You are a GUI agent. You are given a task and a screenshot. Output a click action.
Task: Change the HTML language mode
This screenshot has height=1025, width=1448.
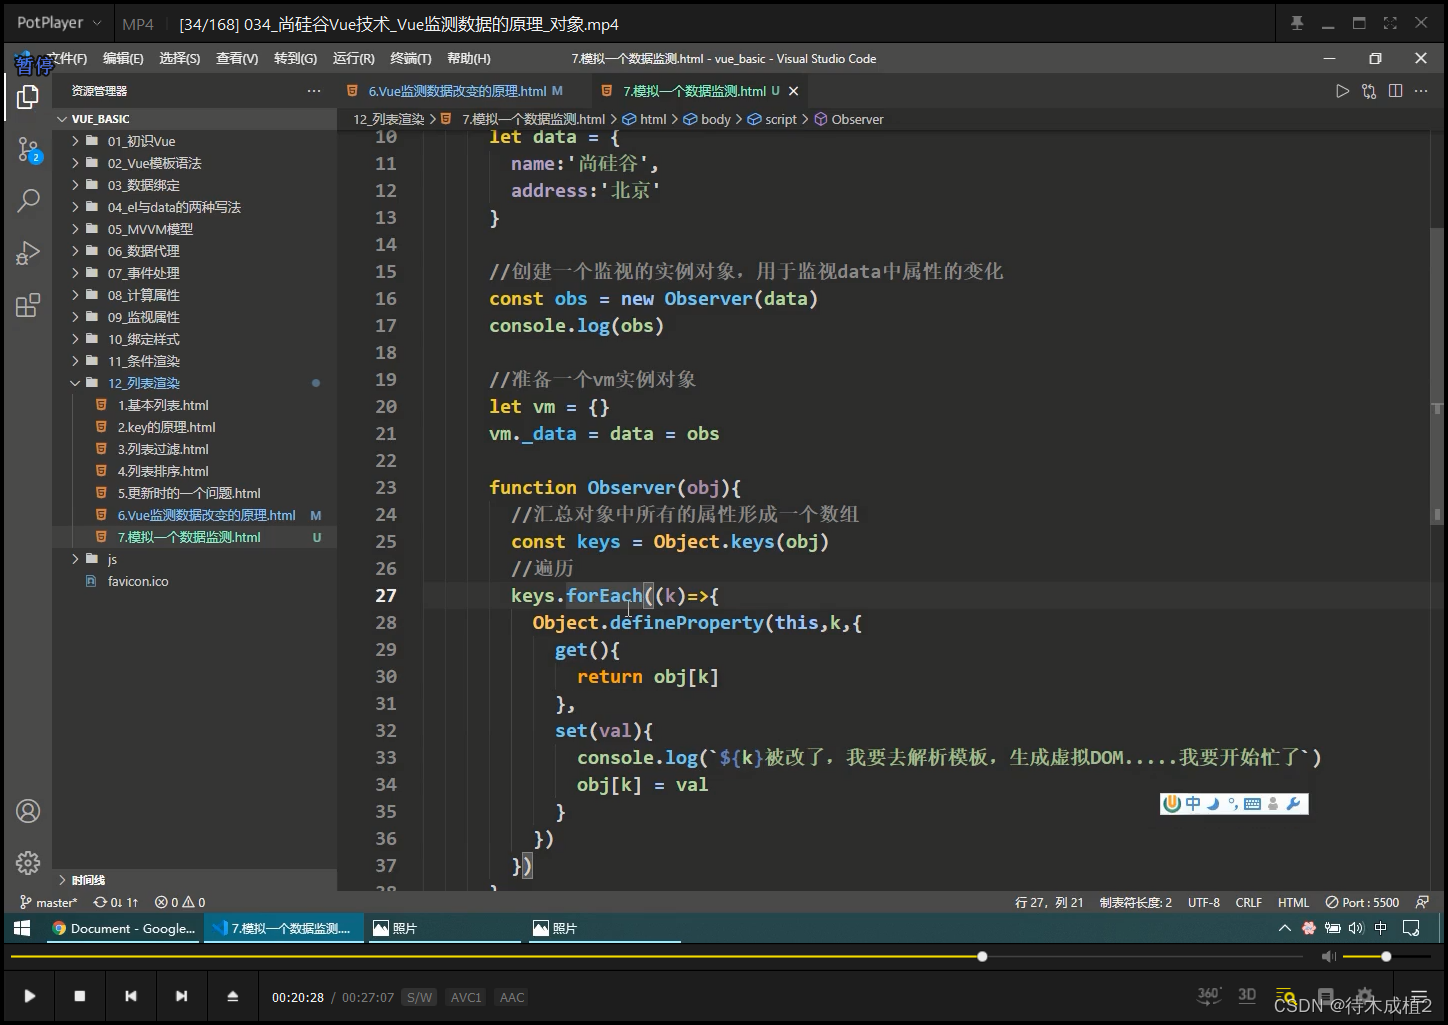(x=1293, y=902)
